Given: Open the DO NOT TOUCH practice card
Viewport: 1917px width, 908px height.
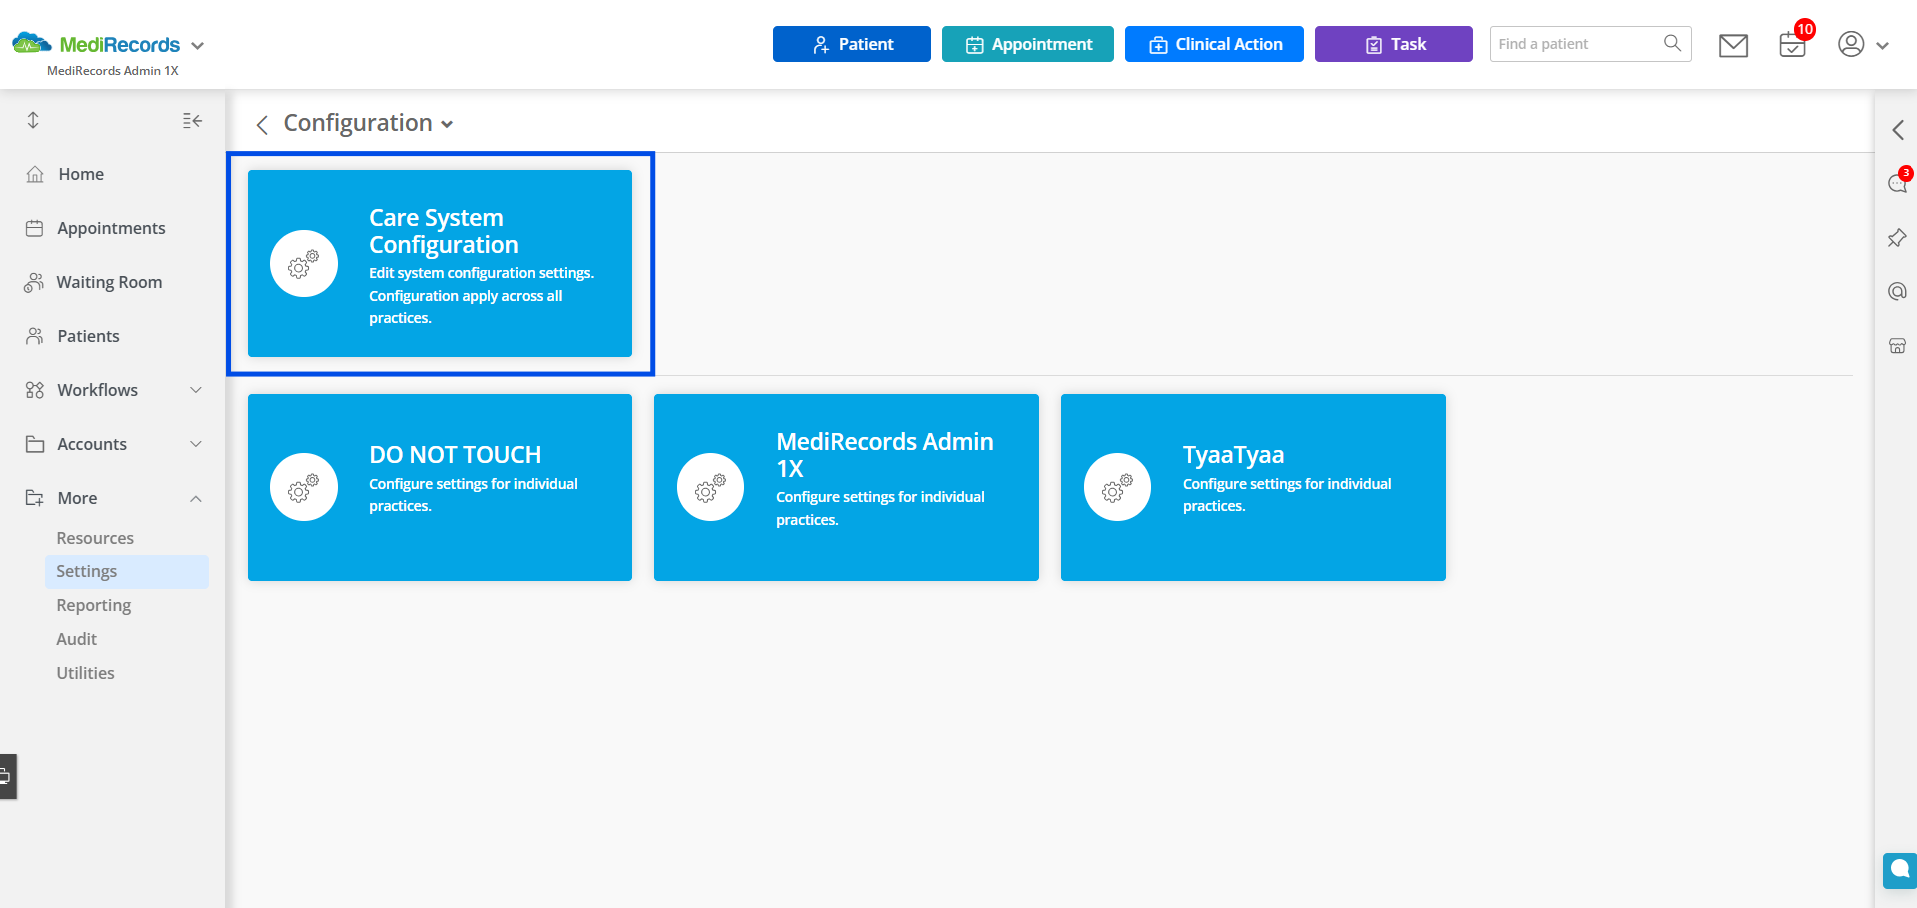Looking at the screenshot, I should point(440,487).
